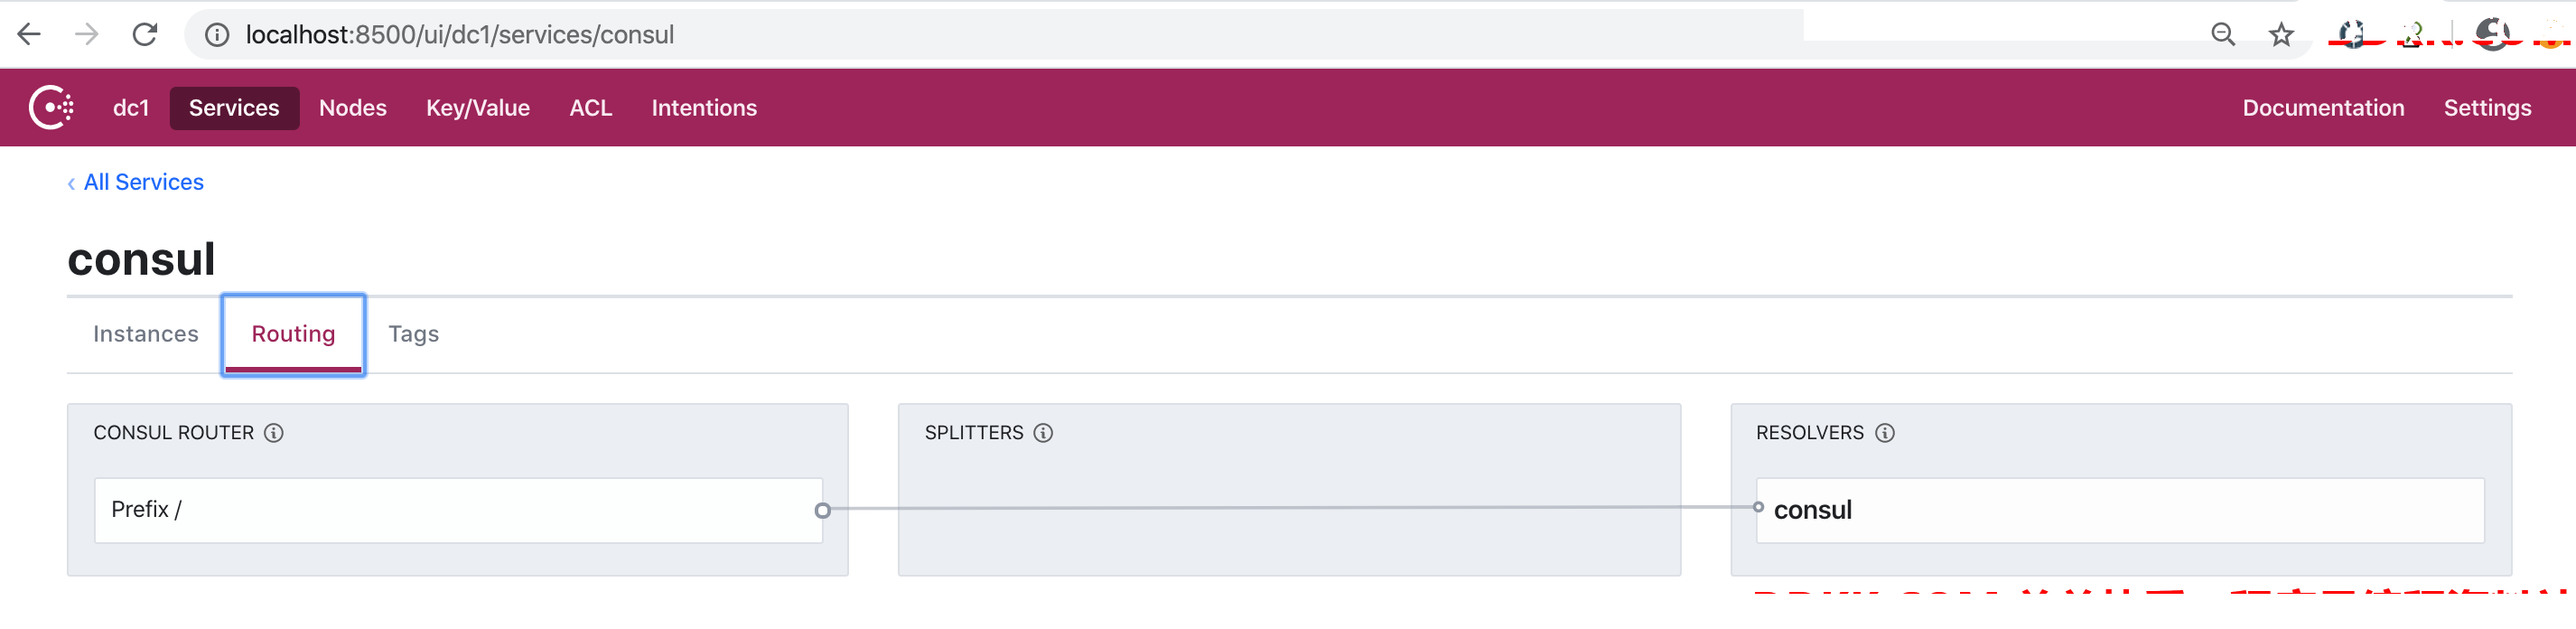Image resolution: width=2576 pixels, height=629 pixels.
Task: Click the Consul logo icon
Action: [x=51, y=107]
